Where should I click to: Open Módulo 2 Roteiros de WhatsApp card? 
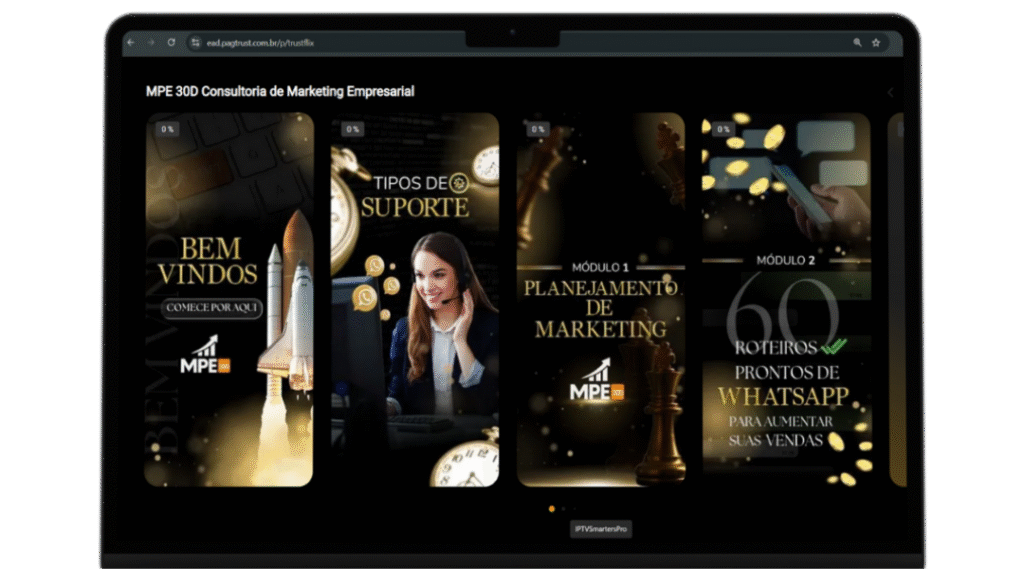tap(785, 300)
